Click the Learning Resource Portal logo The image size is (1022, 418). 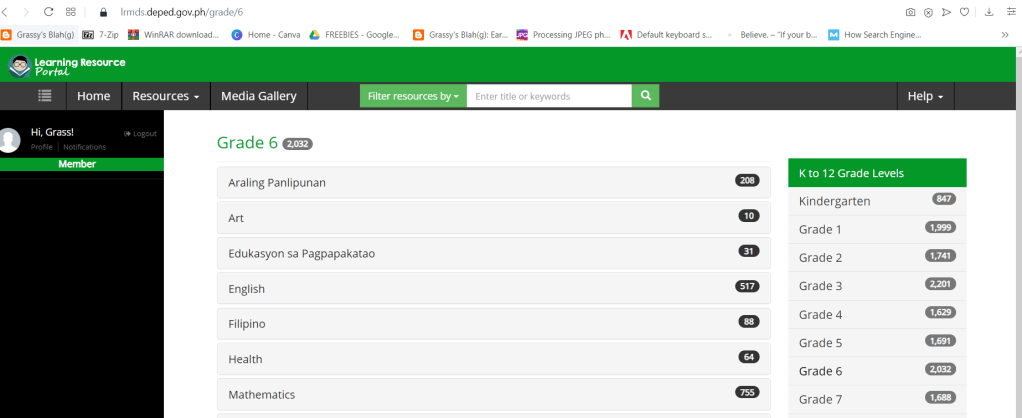[67, 67]
